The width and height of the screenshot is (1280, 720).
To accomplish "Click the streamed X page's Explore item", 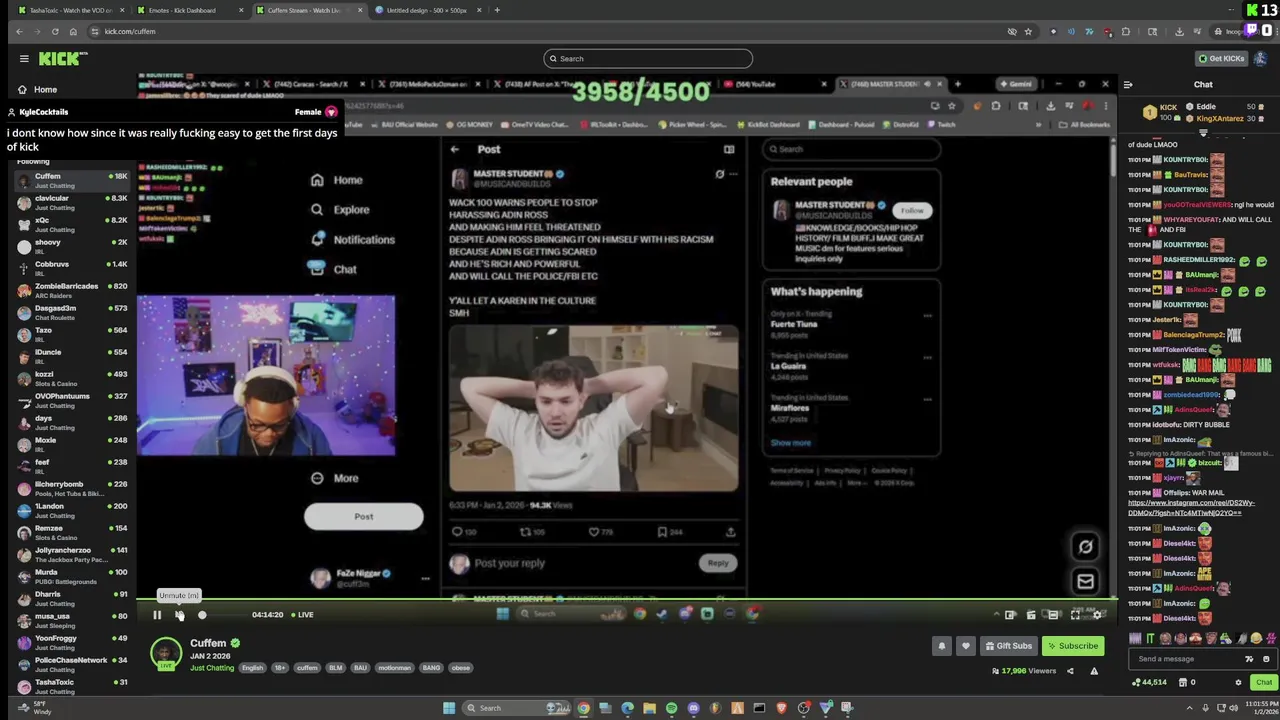I will (x=340, y=210).
